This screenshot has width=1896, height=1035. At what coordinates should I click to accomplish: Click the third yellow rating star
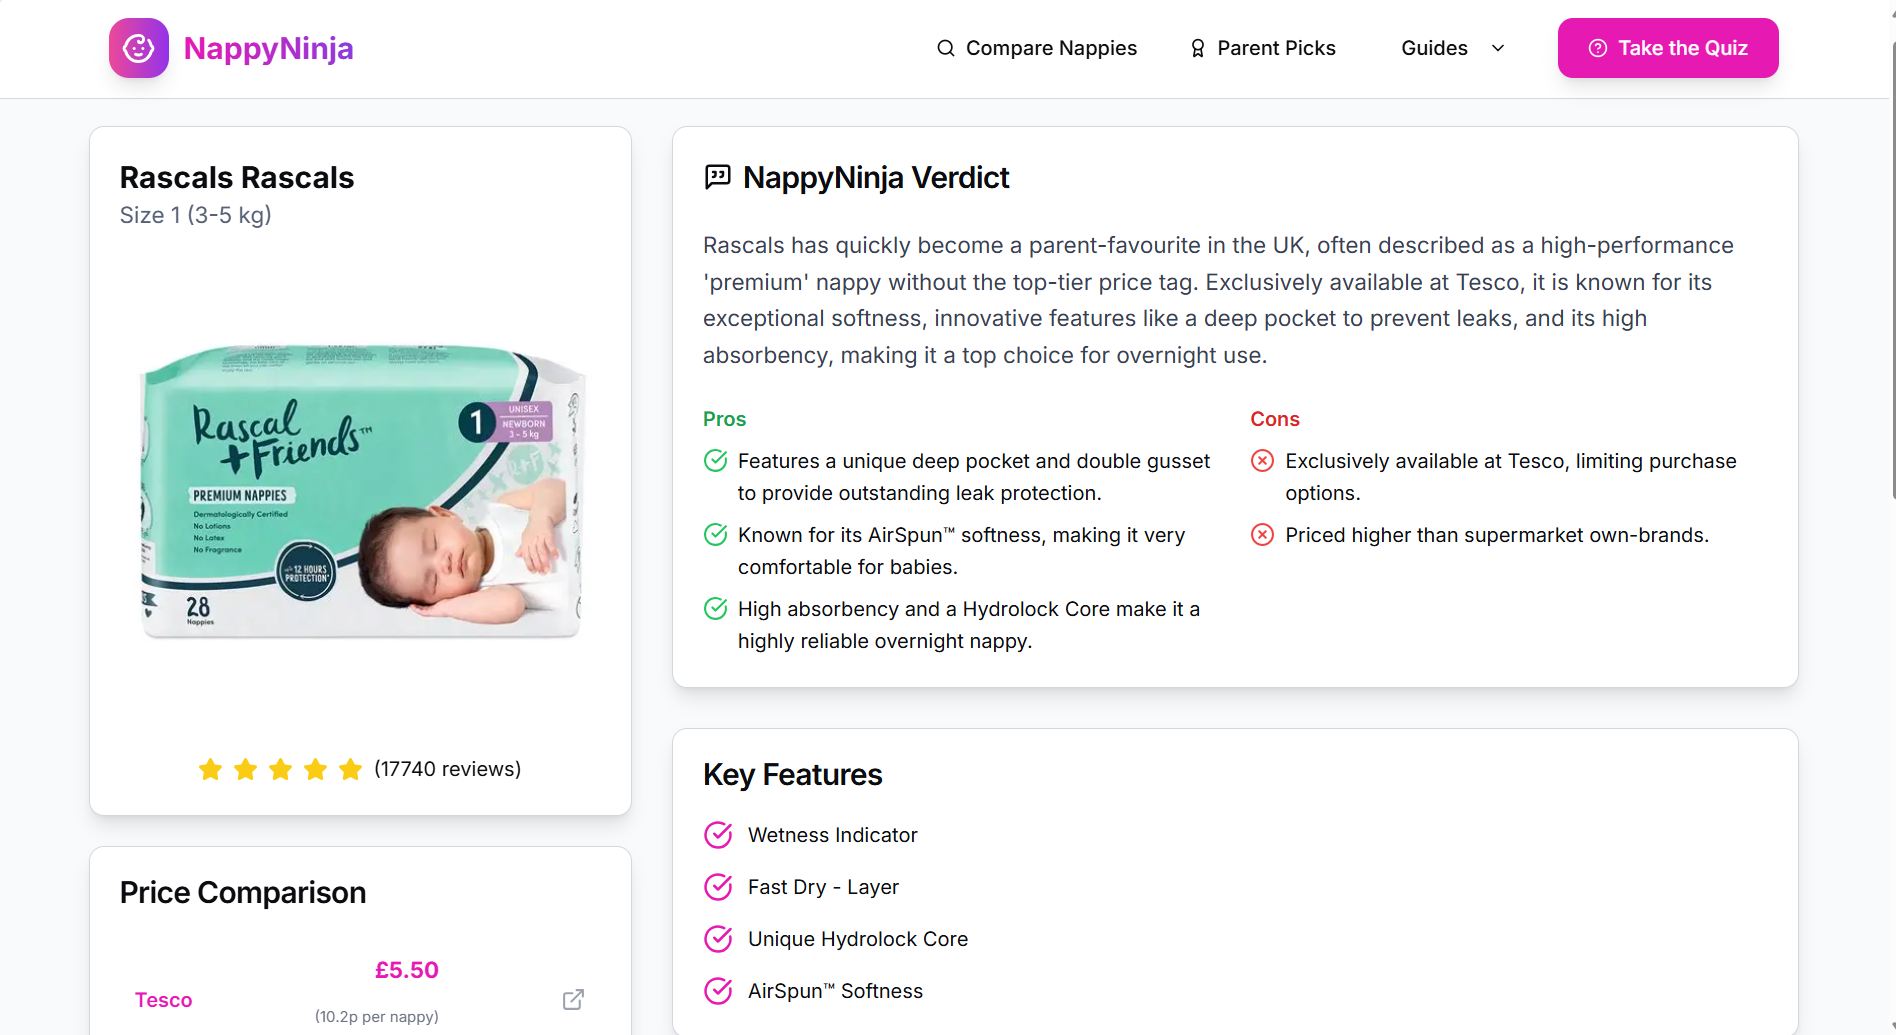pos(280,769)
